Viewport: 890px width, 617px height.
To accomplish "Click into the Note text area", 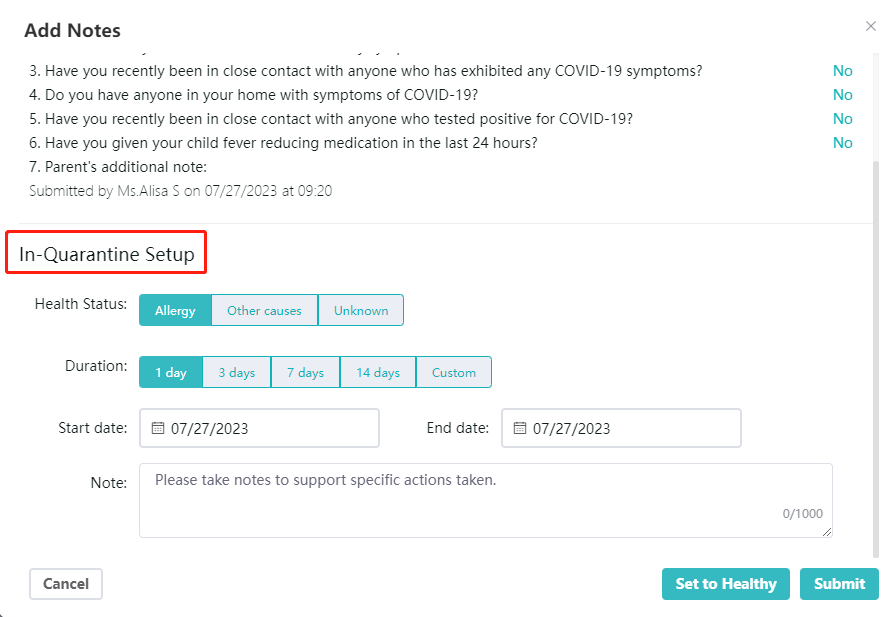I will tap(486, 500).
